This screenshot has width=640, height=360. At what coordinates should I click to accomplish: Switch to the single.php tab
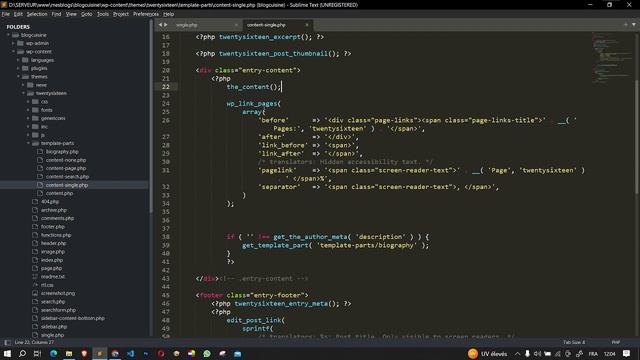[187, 25]
